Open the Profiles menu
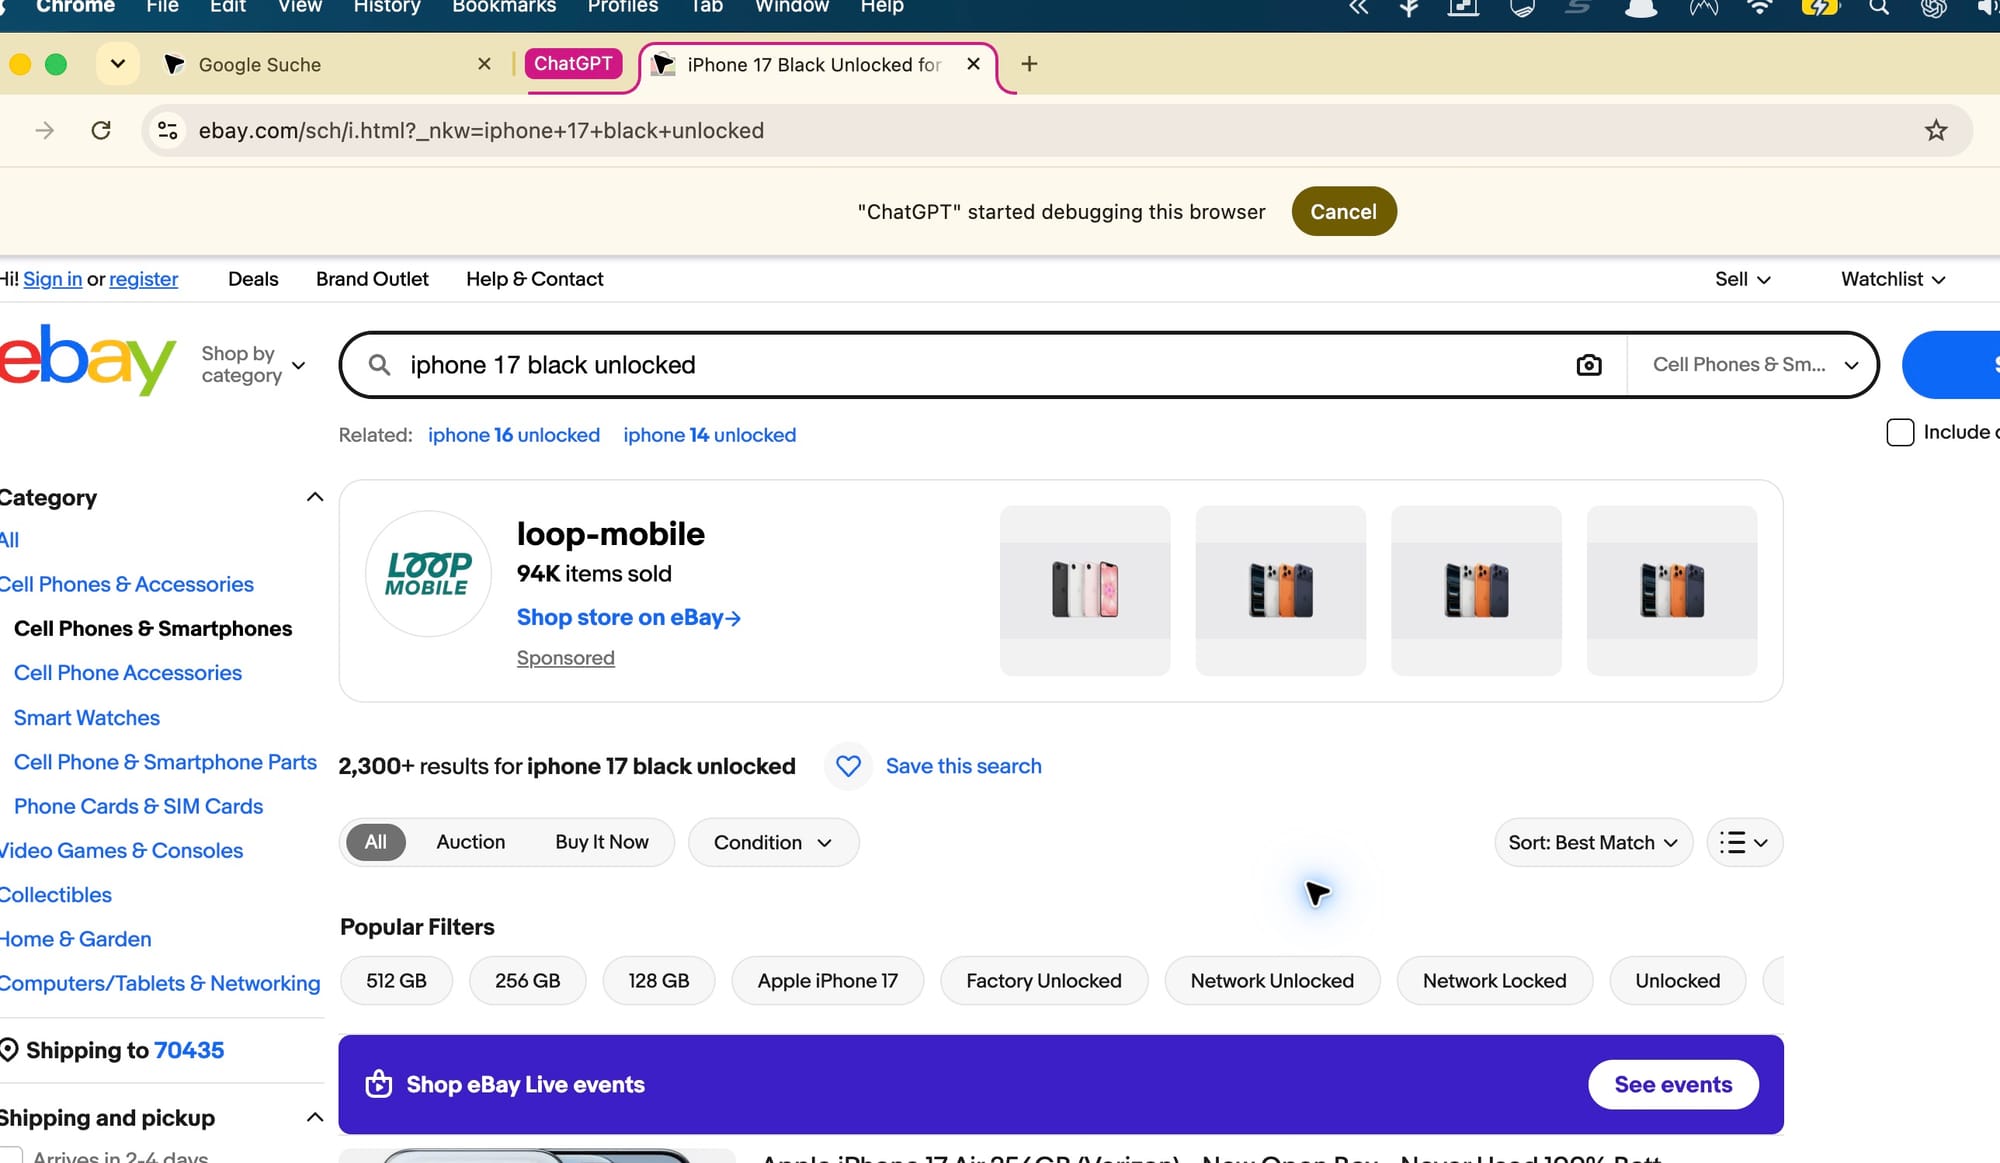Image resolution: width=2000 pixels, height=1163 pixels. coord(623,7)
